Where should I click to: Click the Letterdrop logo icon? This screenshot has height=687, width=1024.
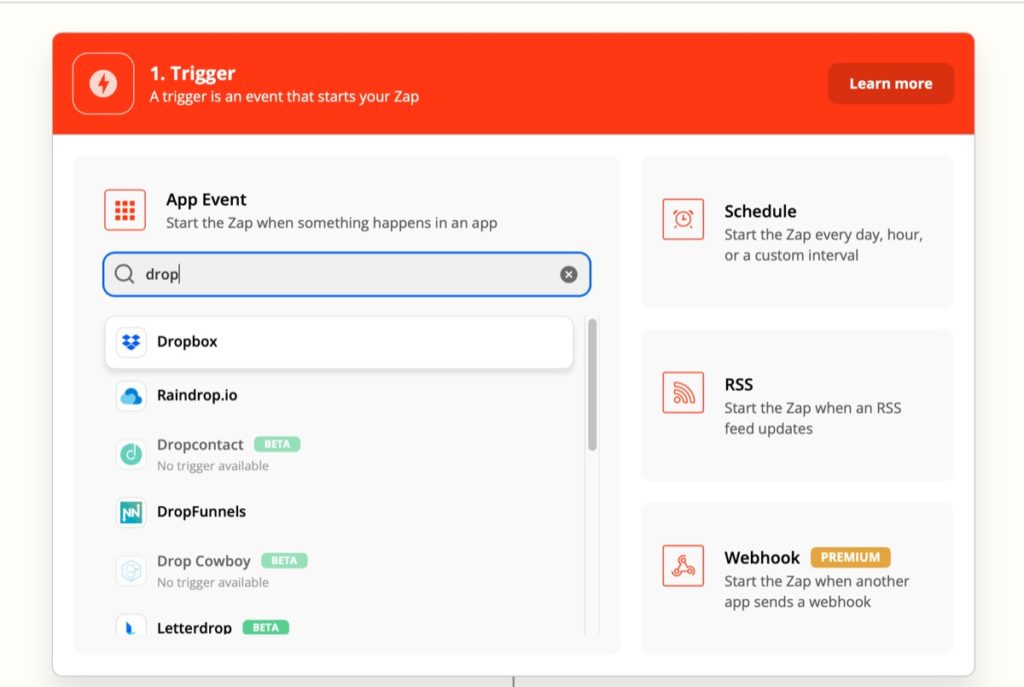131,626
